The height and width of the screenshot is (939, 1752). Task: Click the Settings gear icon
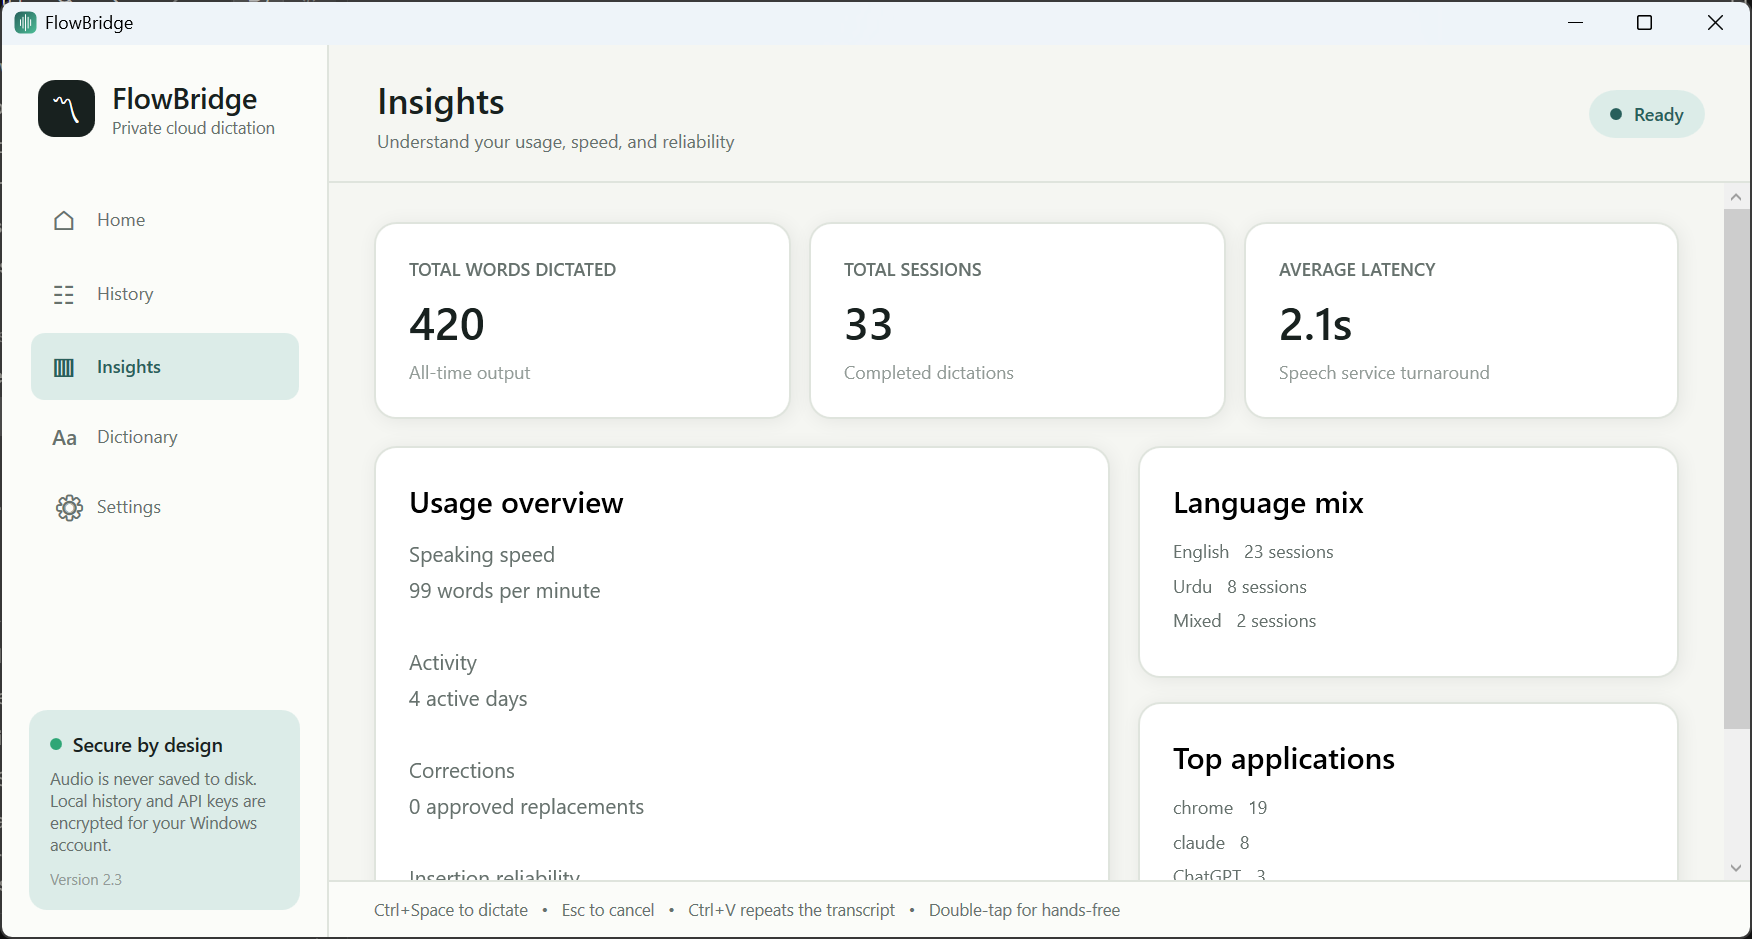pos(69,508)
